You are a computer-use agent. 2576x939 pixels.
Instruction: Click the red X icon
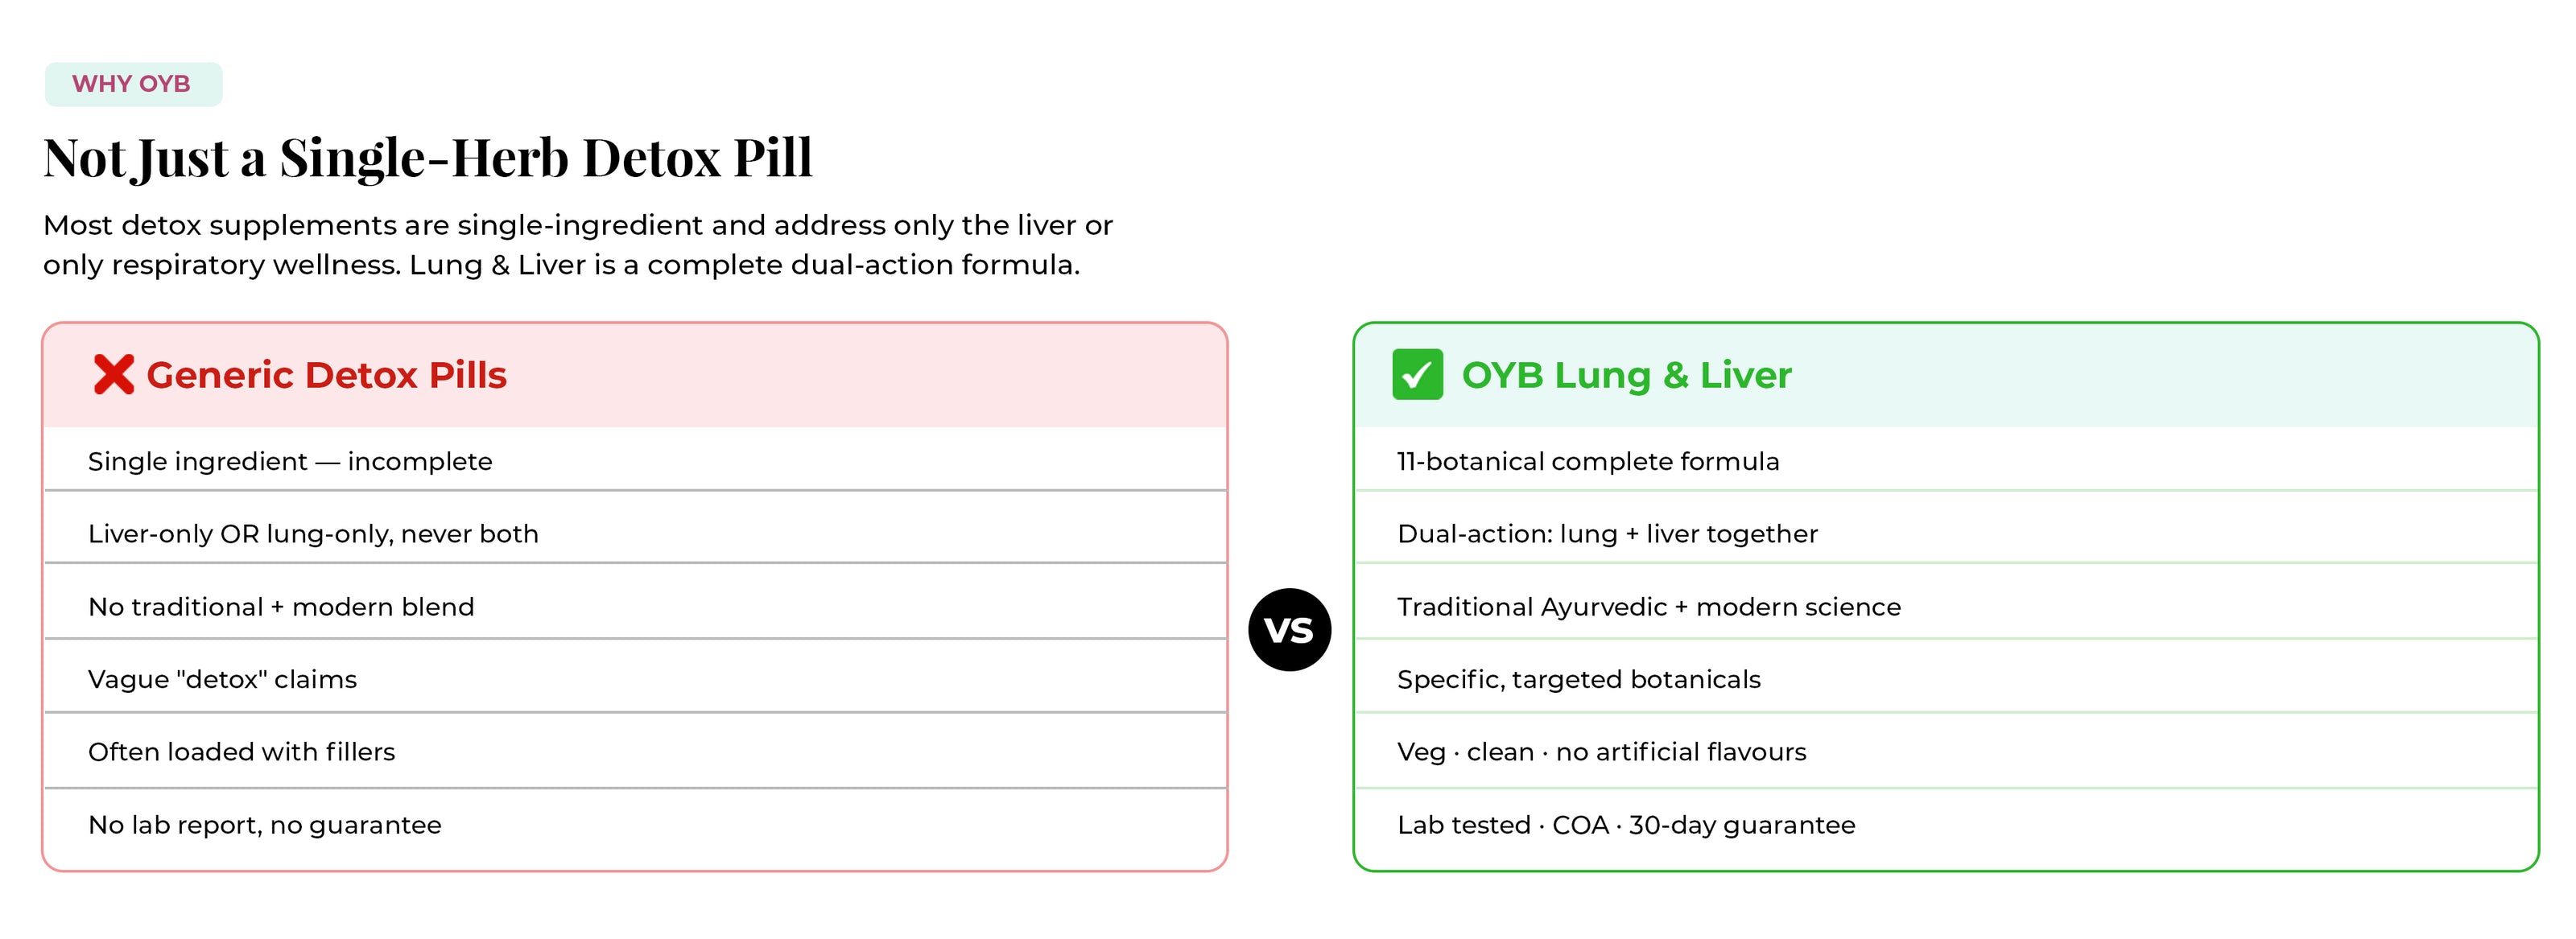click(x=113, y=375)
